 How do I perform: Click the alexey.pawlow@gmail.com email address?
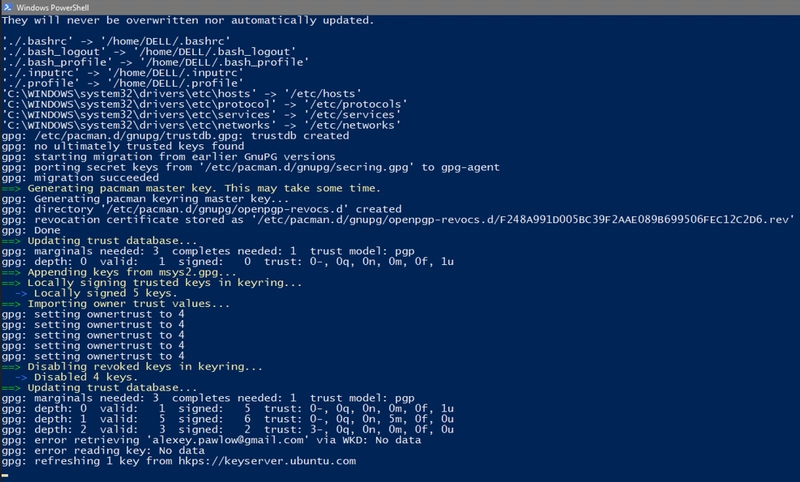pos(228,440)
